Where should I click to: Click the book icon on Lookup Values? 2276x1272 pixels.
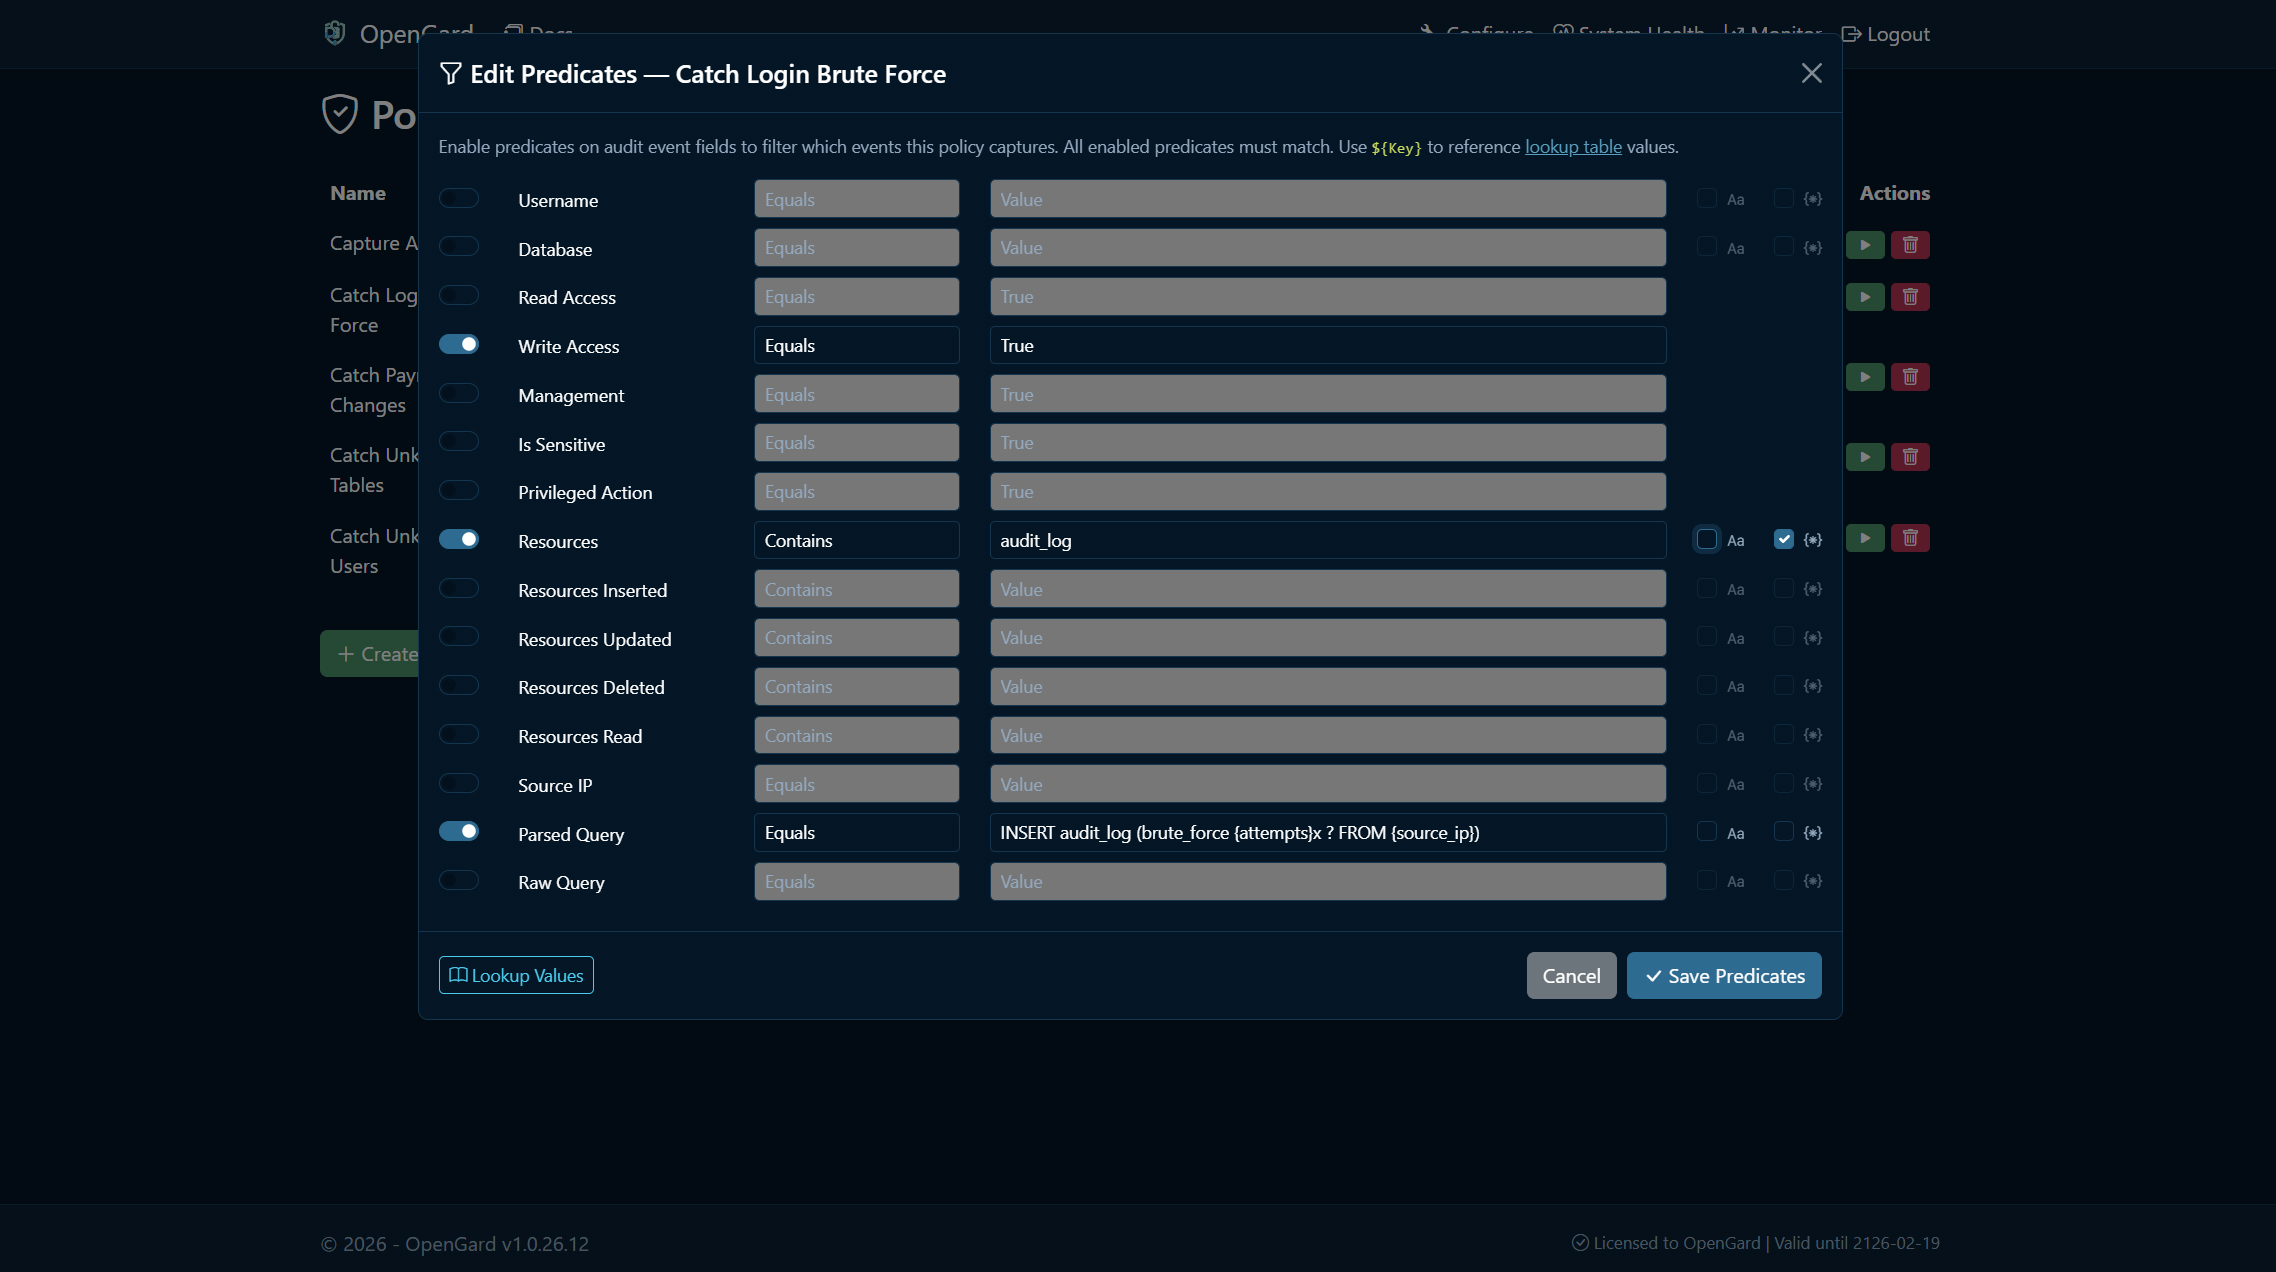458,975
